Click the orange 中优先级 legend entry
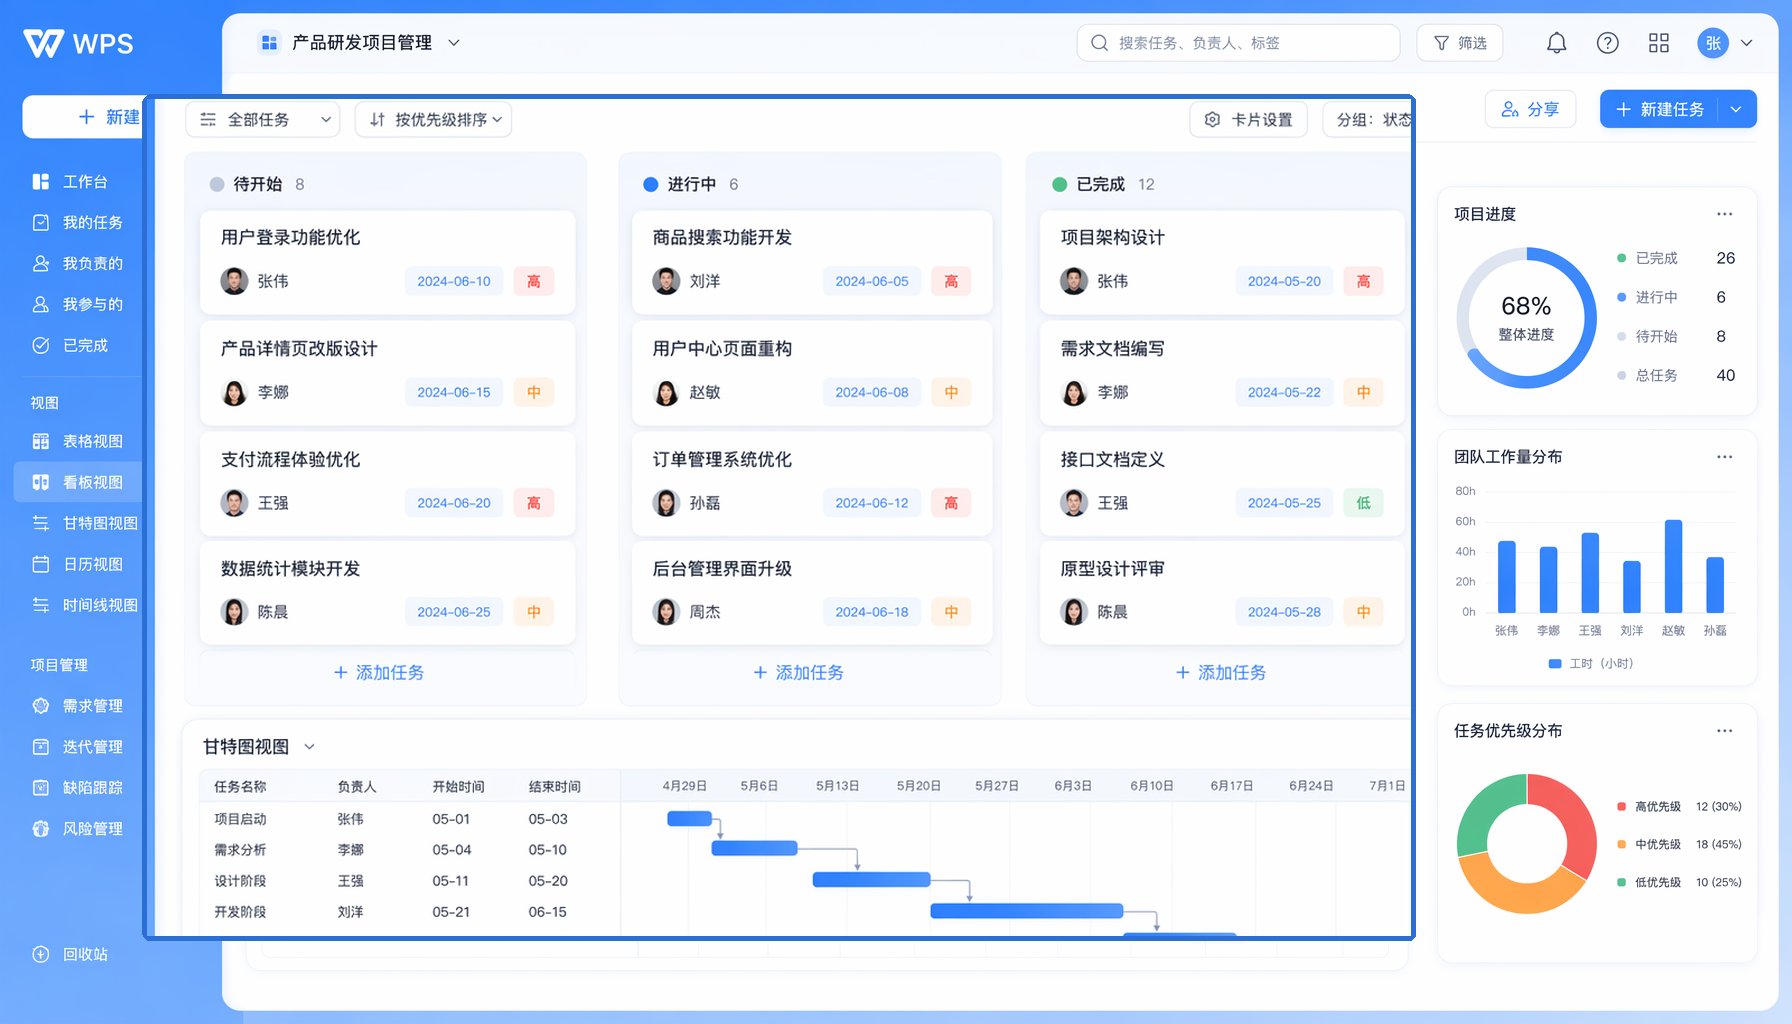The image size is (1792, 1024). tap(1679, 845)
